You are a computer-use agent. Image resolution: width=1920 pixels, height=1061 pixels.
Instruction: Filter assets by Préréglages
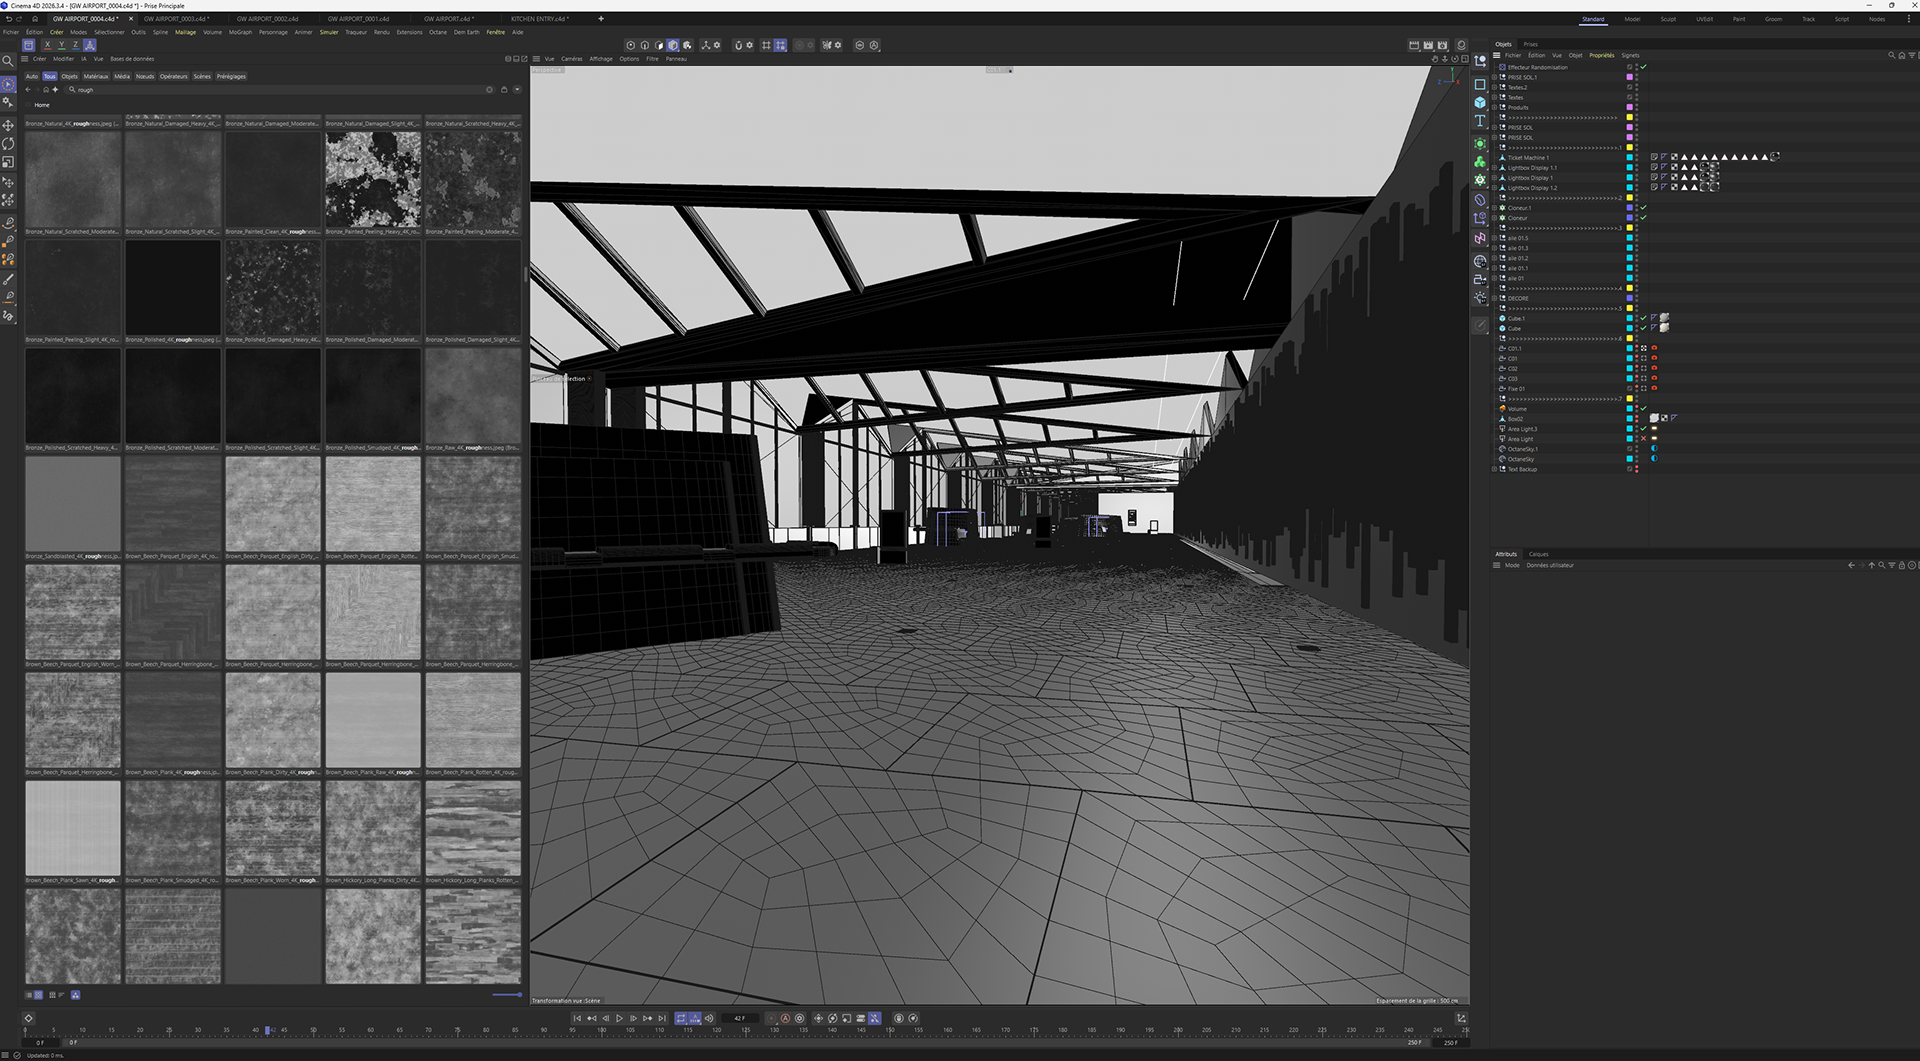[231, 76]
